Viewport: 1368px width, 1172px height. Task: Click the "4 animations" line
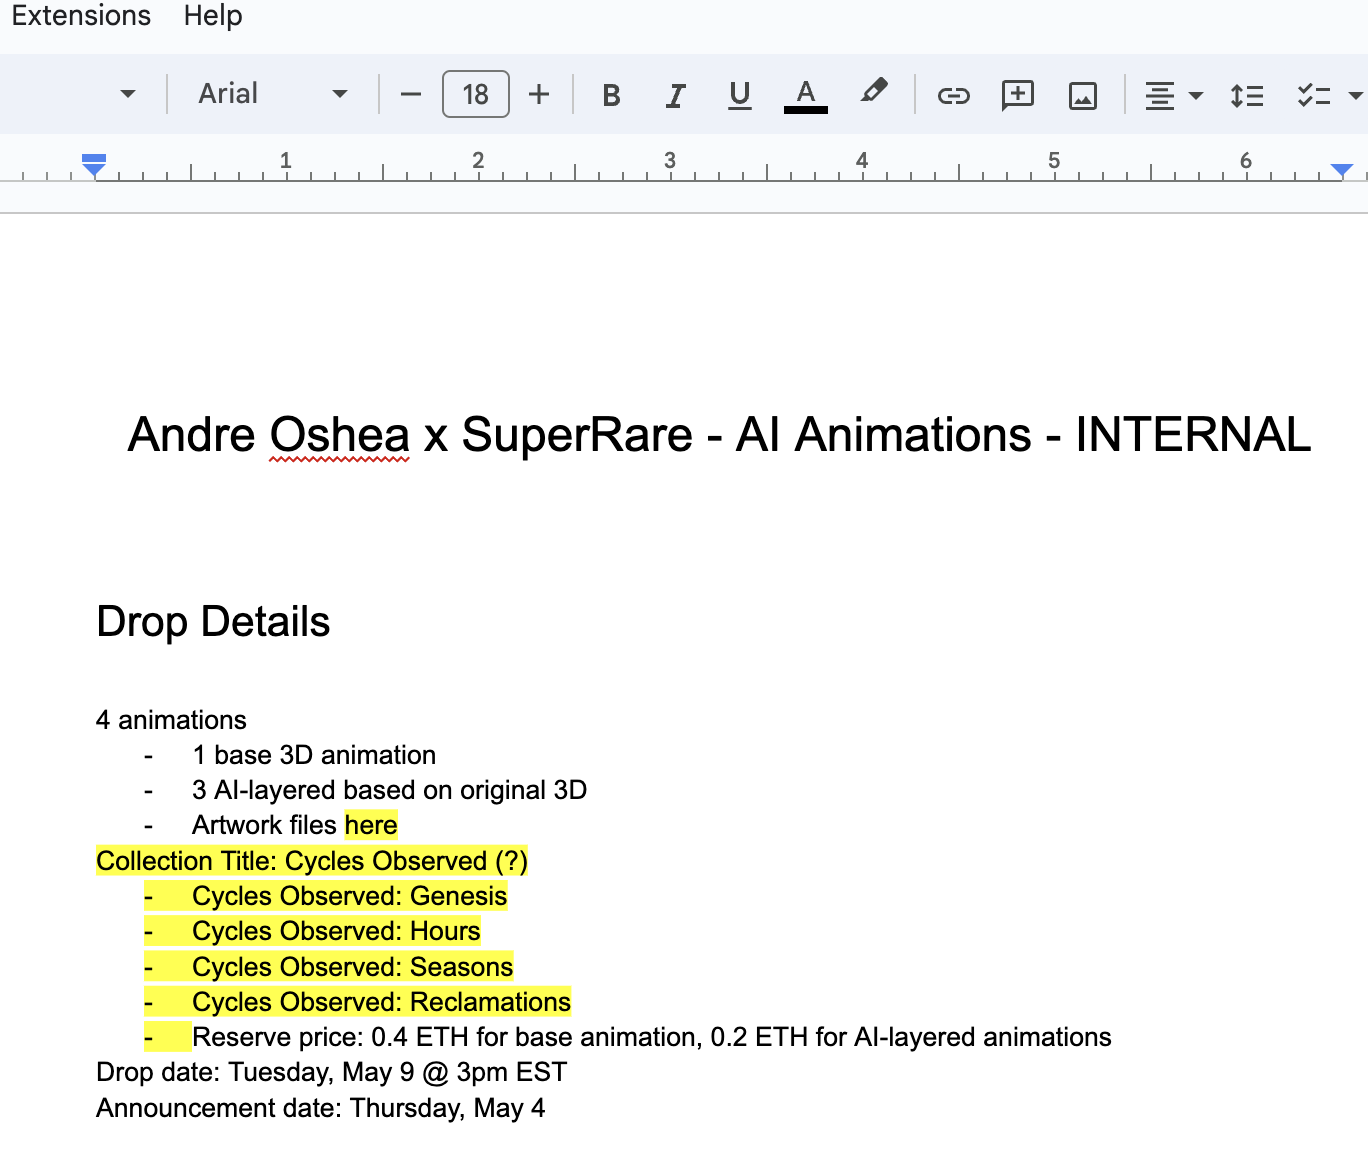pyautogui.click(x=171, y=720)
